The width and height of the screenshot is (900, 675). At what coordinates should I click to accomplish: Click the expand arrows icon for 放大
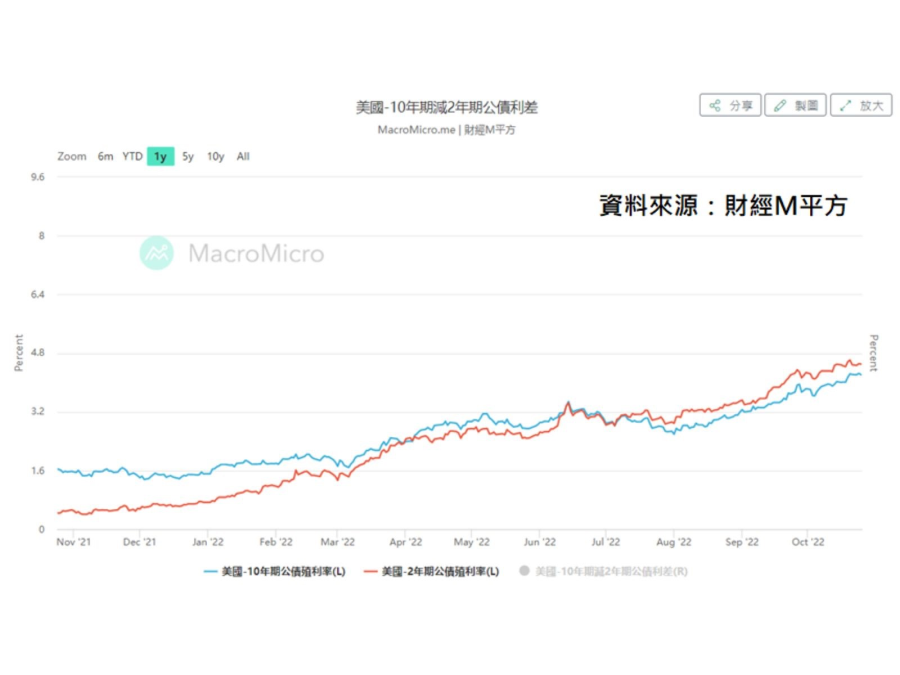pos(846,105)
